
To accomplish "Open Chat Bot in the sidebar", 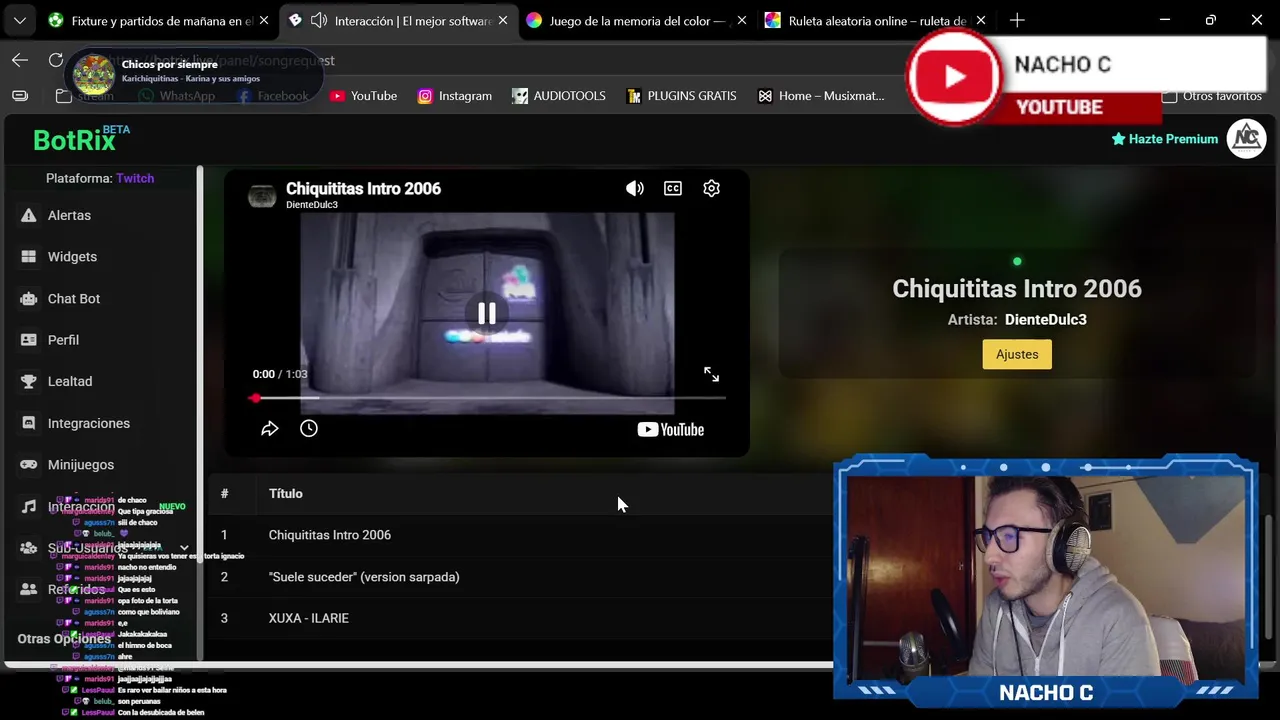I will (74, 299).
